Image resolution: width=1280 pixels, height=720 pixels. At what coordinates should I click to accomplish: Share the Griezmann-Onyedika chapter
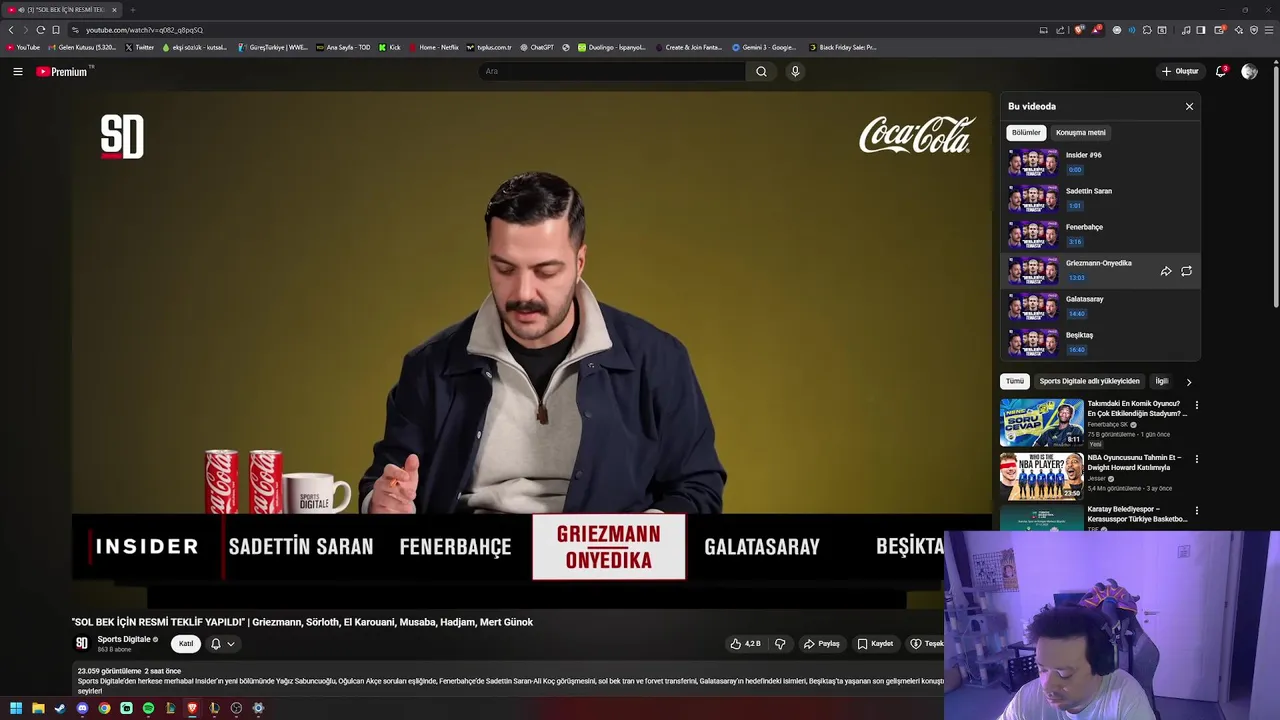pyautogui.click(x=1166, y=271)
